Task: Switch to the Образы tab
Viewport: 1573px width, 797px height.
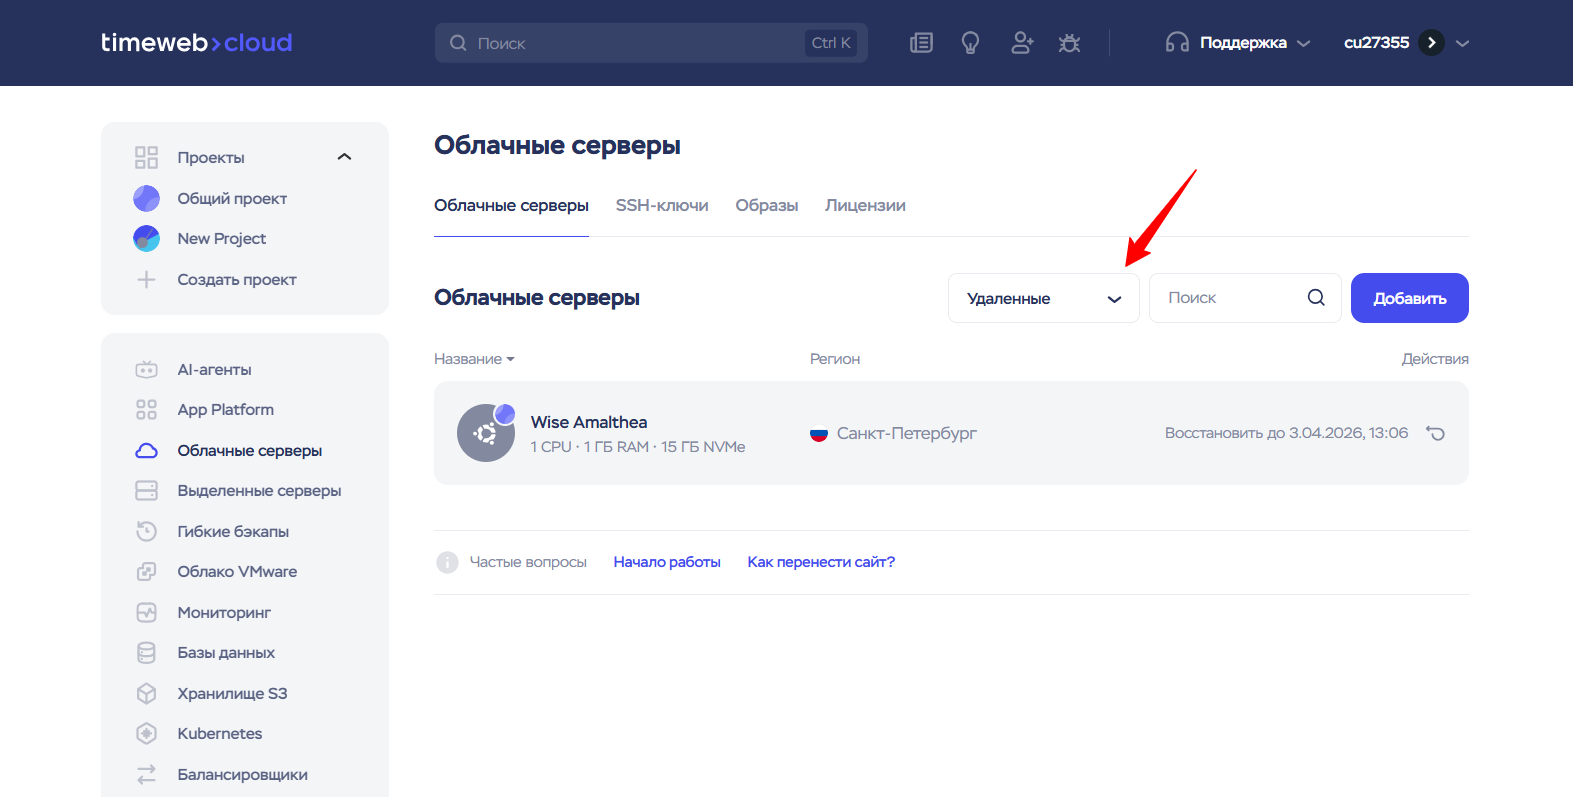Action: pyautogui.click(x=766, y=206)
